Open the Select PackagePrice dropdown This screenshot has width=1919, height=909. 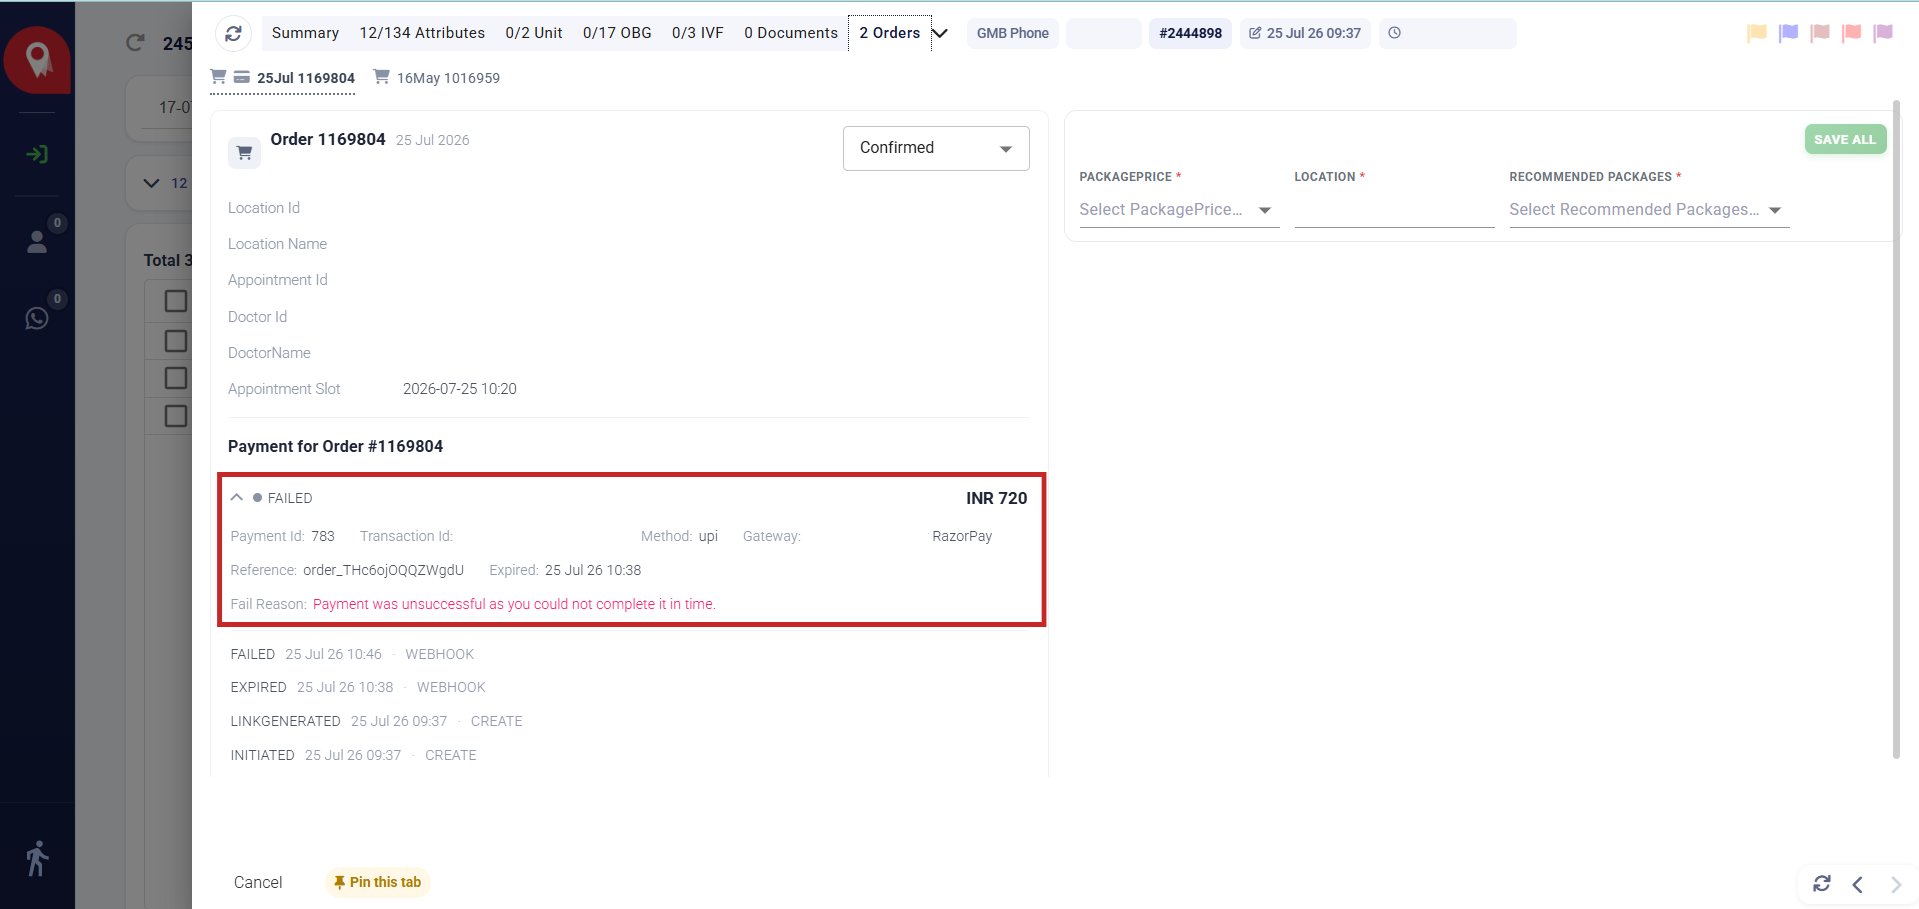tap(1179, 209)
